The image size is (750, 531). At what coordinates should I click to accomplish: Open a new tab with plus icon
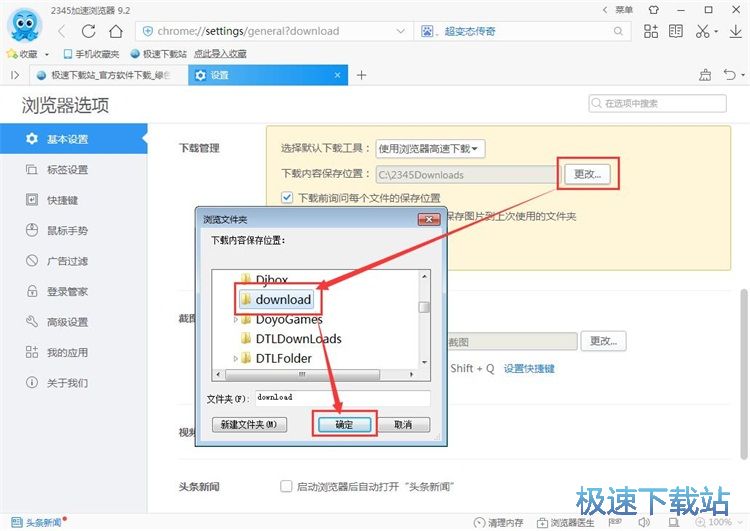tap(362, 75)
